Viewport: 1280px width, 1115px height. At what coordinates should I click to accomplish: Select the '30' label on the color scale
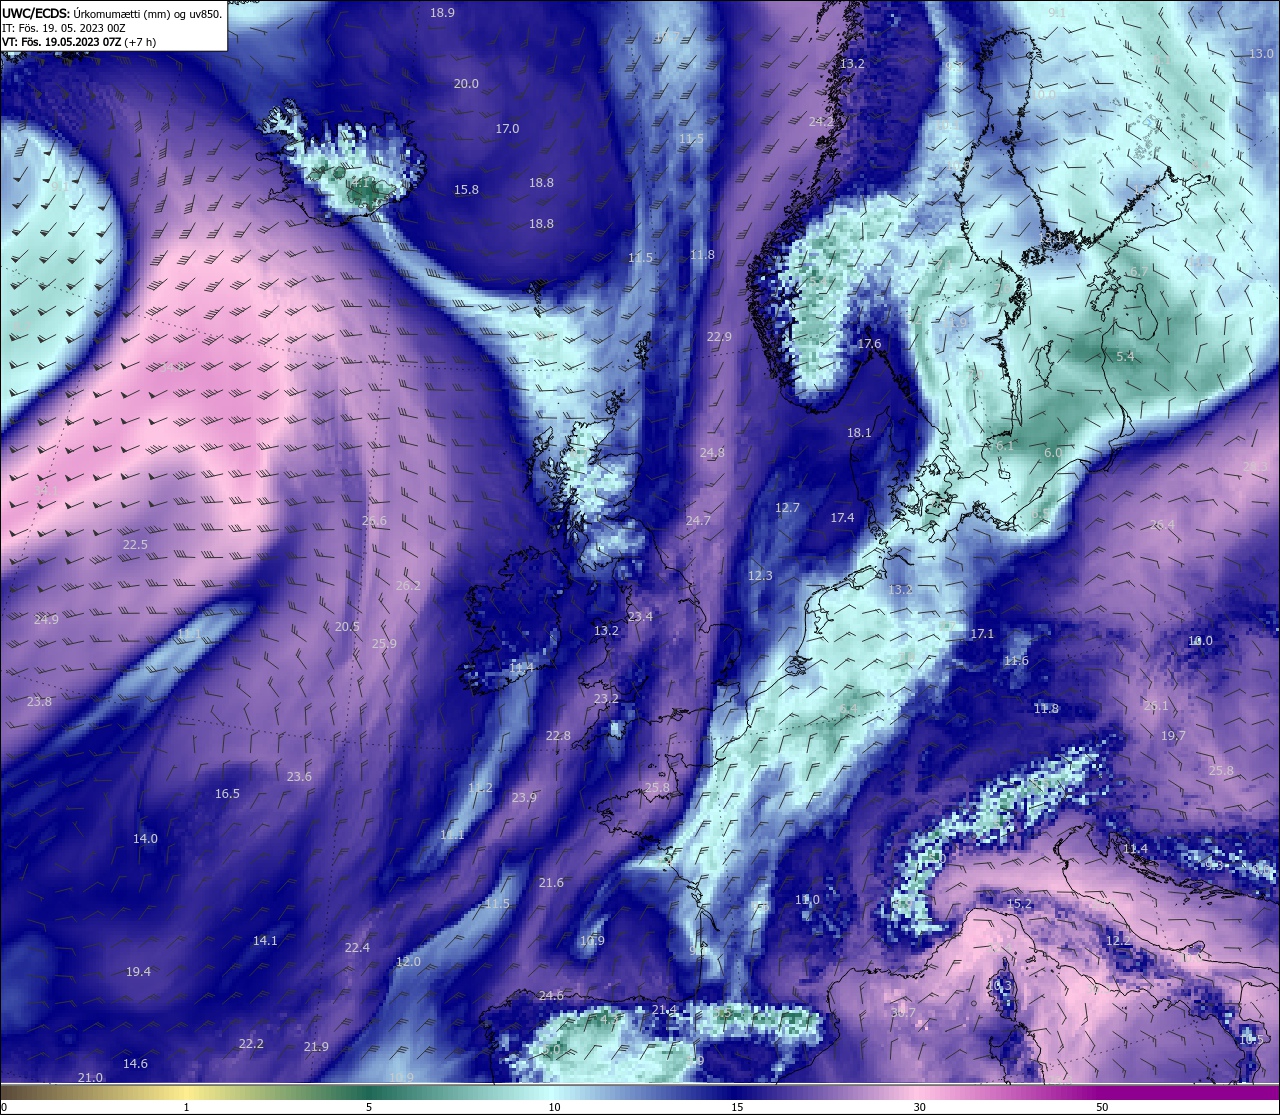click(x=919, y=1107)
